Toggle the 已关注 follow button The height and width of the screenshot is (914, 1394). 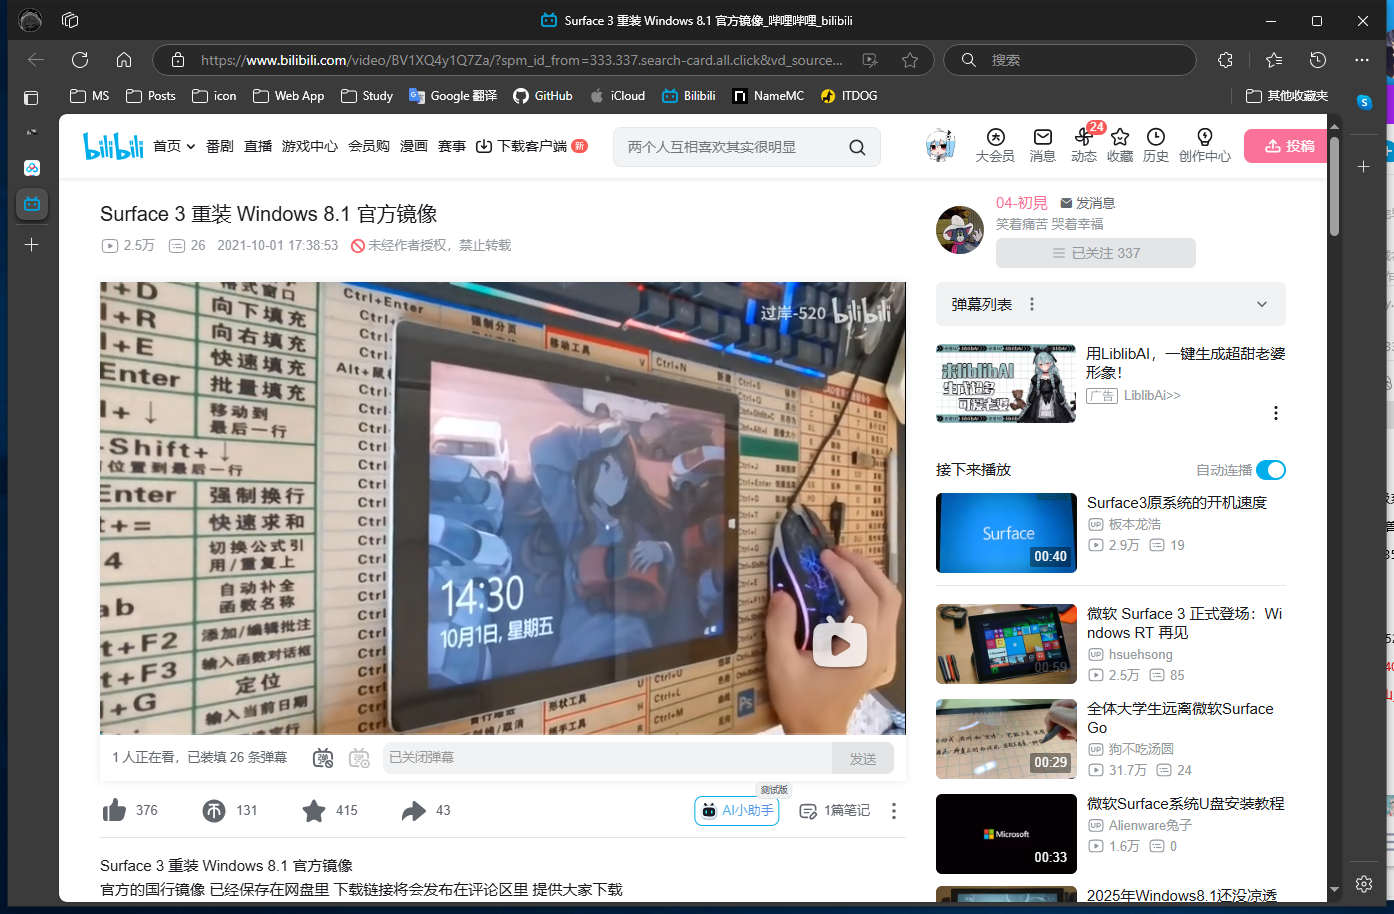coord(1095,253)
